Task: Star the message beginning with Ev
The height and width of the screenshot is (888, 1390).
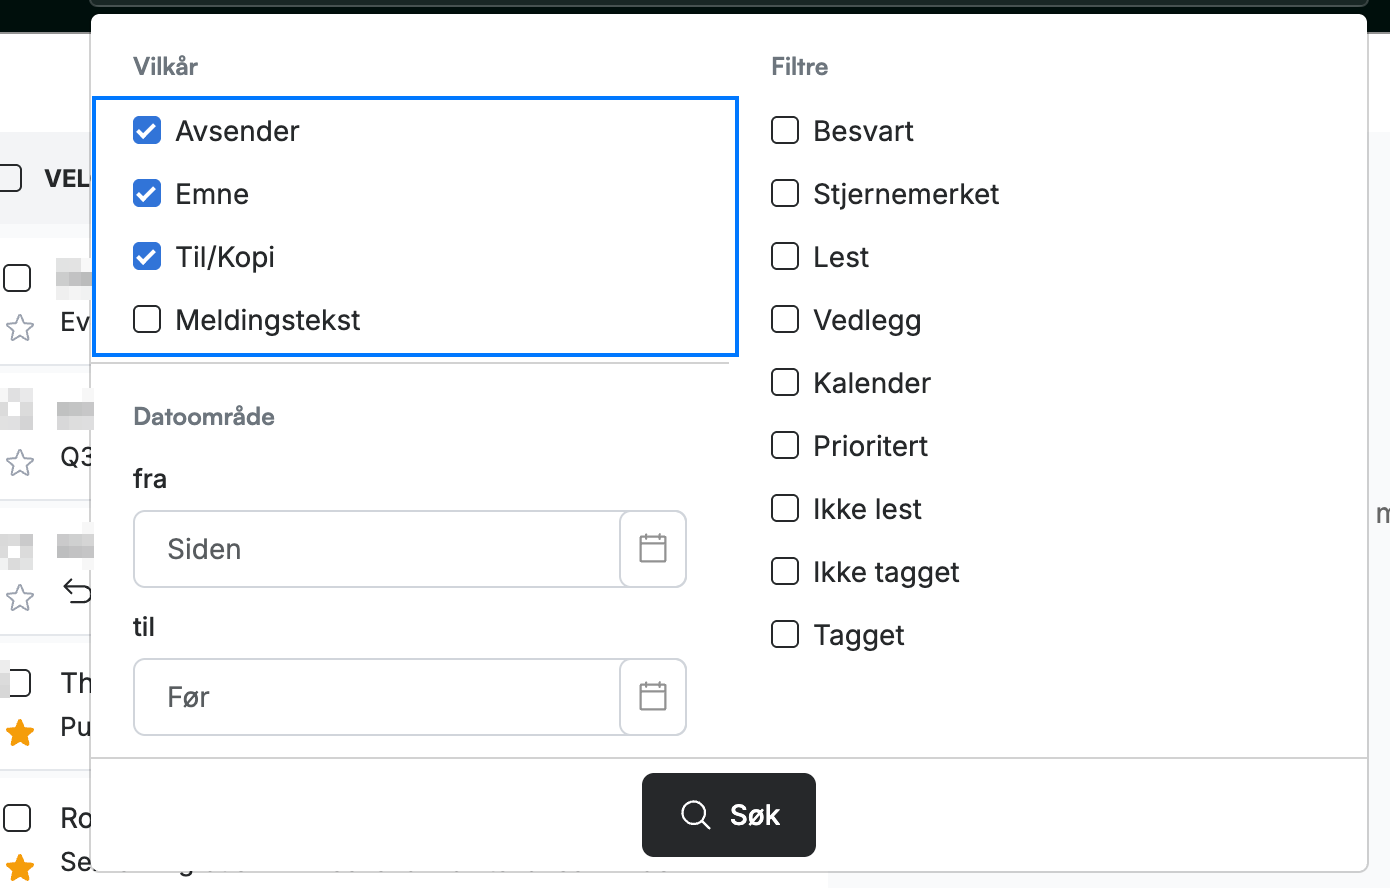Action: point(20,327)
